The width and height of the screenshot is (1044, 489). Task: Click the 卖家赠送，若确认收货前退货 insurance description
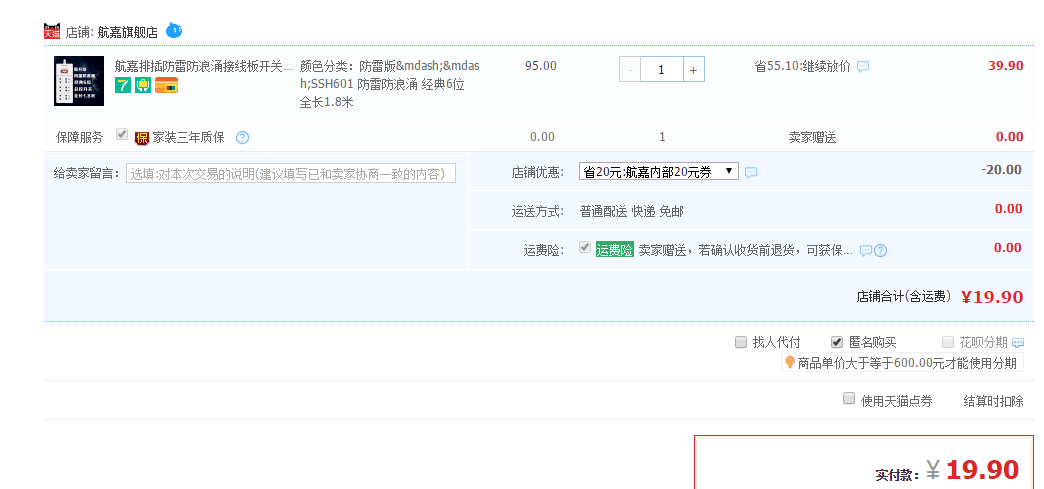coord(746,251)
